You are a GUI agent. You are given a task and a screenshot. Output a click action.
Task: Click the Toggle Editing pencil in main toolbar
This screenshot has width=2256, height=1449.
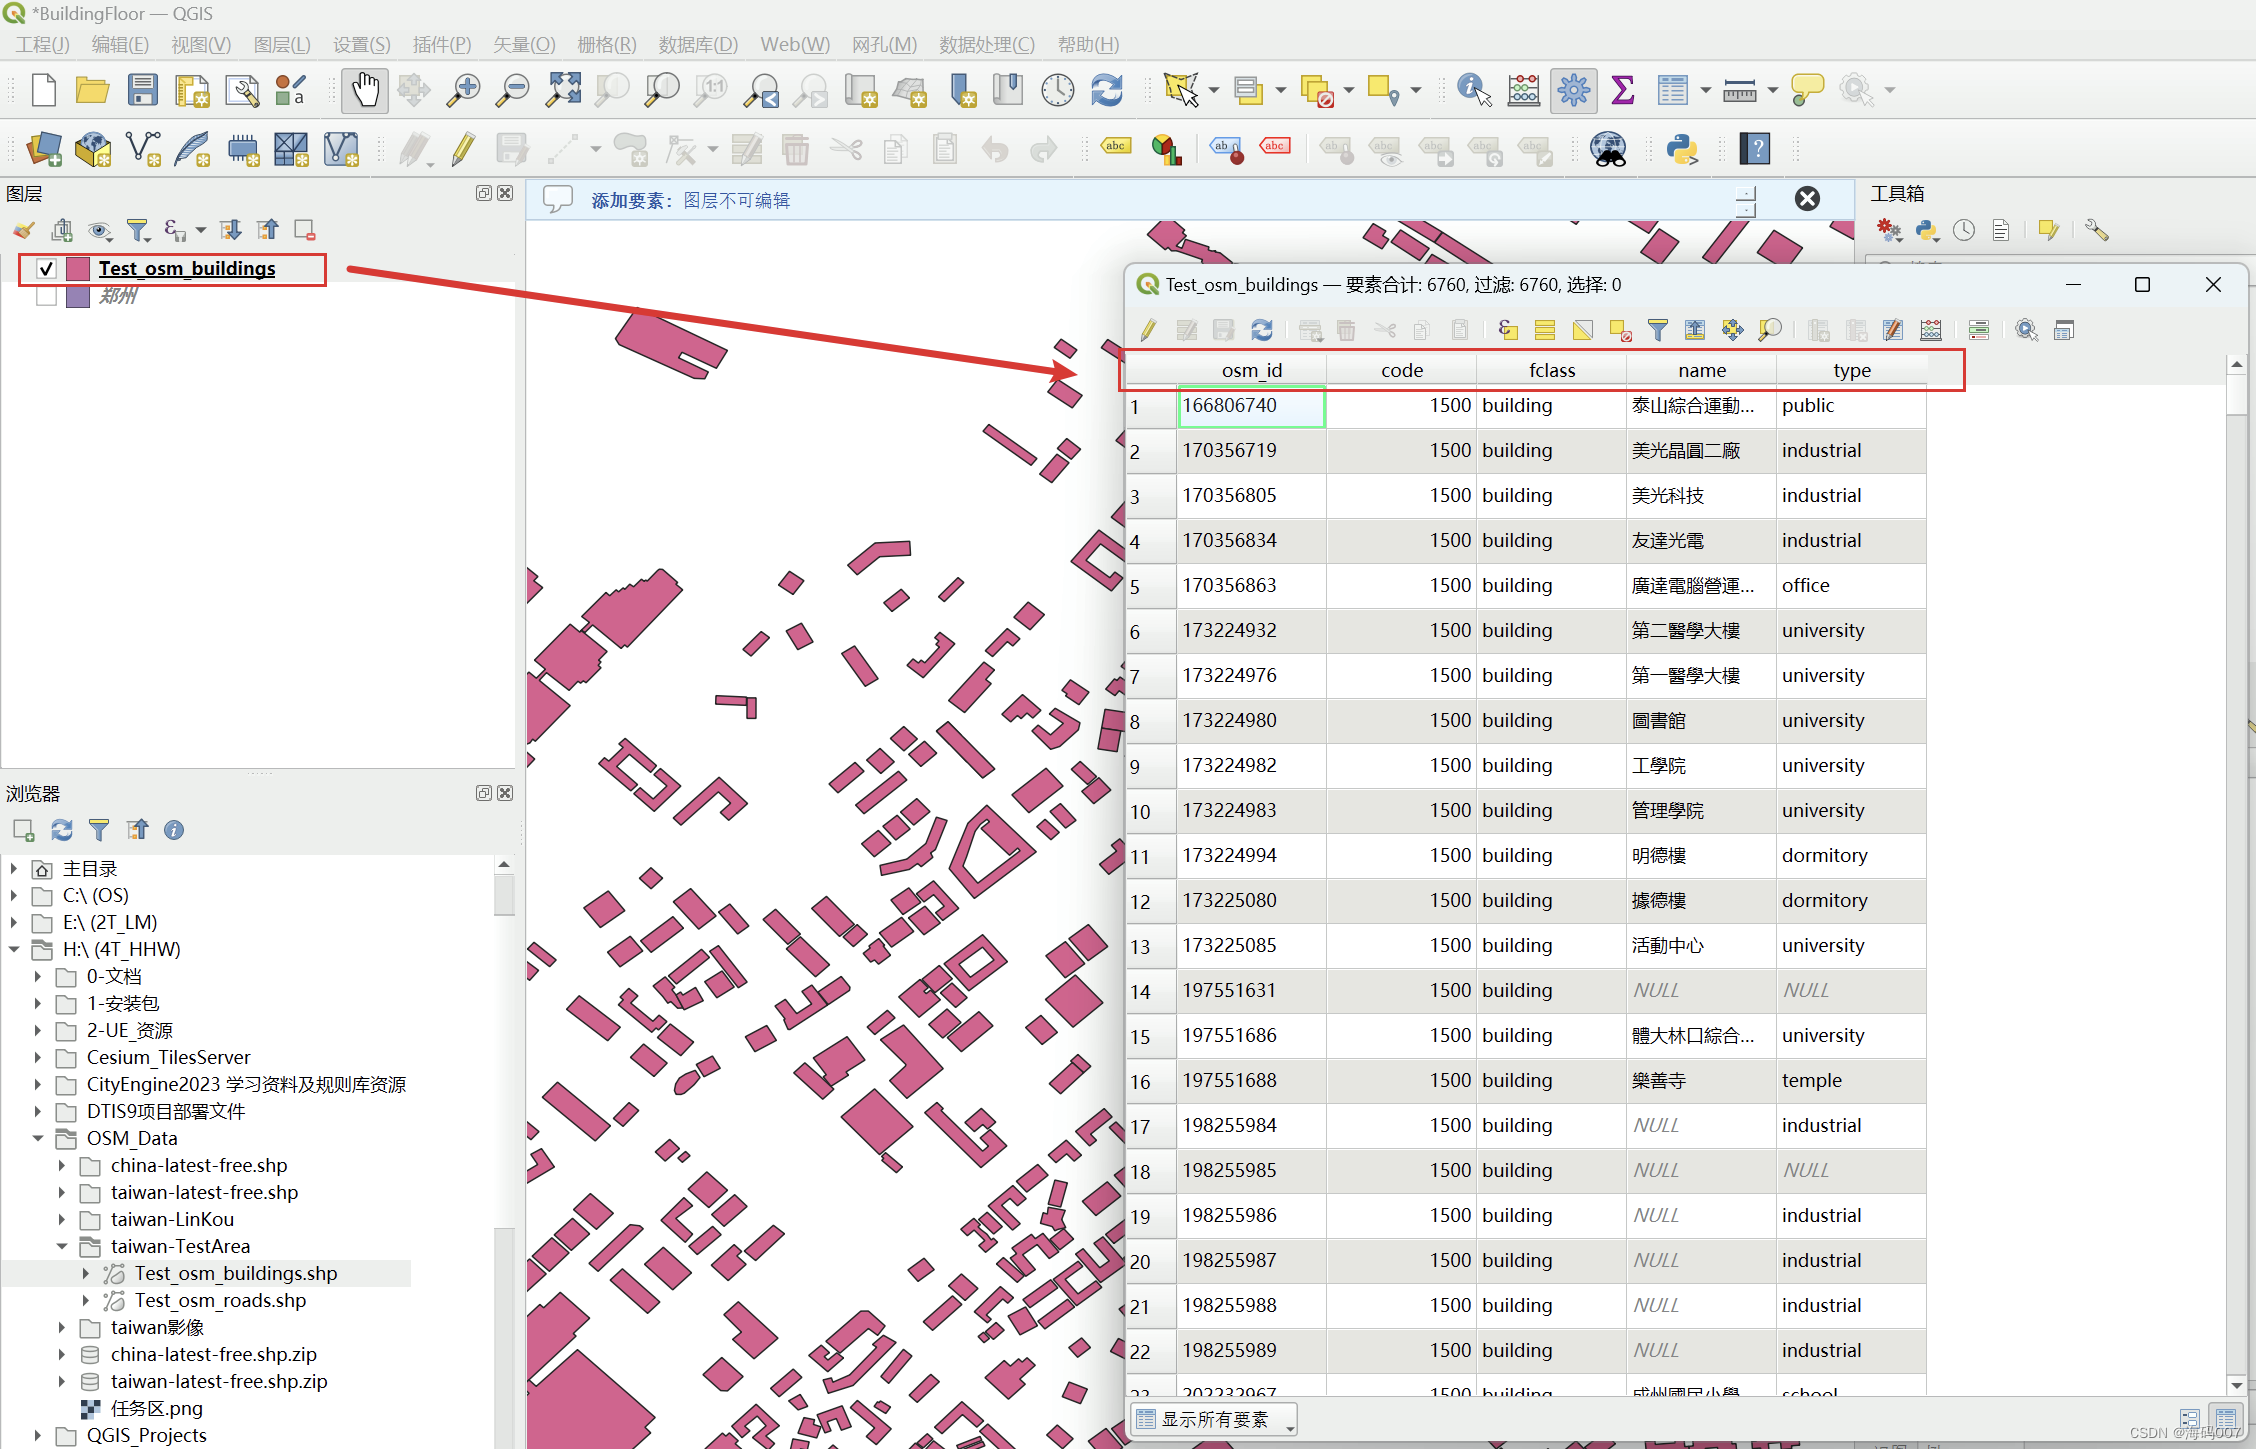tap(462, 150)
